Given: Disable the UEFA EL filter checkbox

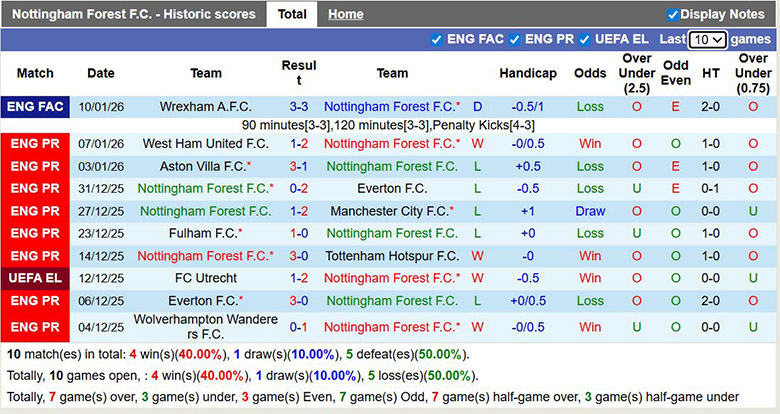Looking at the screenshot, I should click(585, 39).
